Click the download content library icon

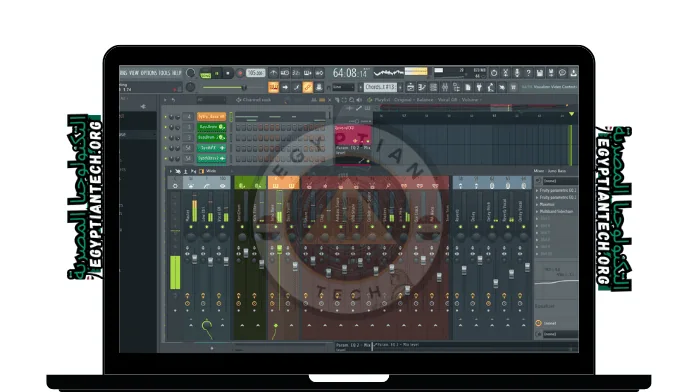[x=574, y=73]
